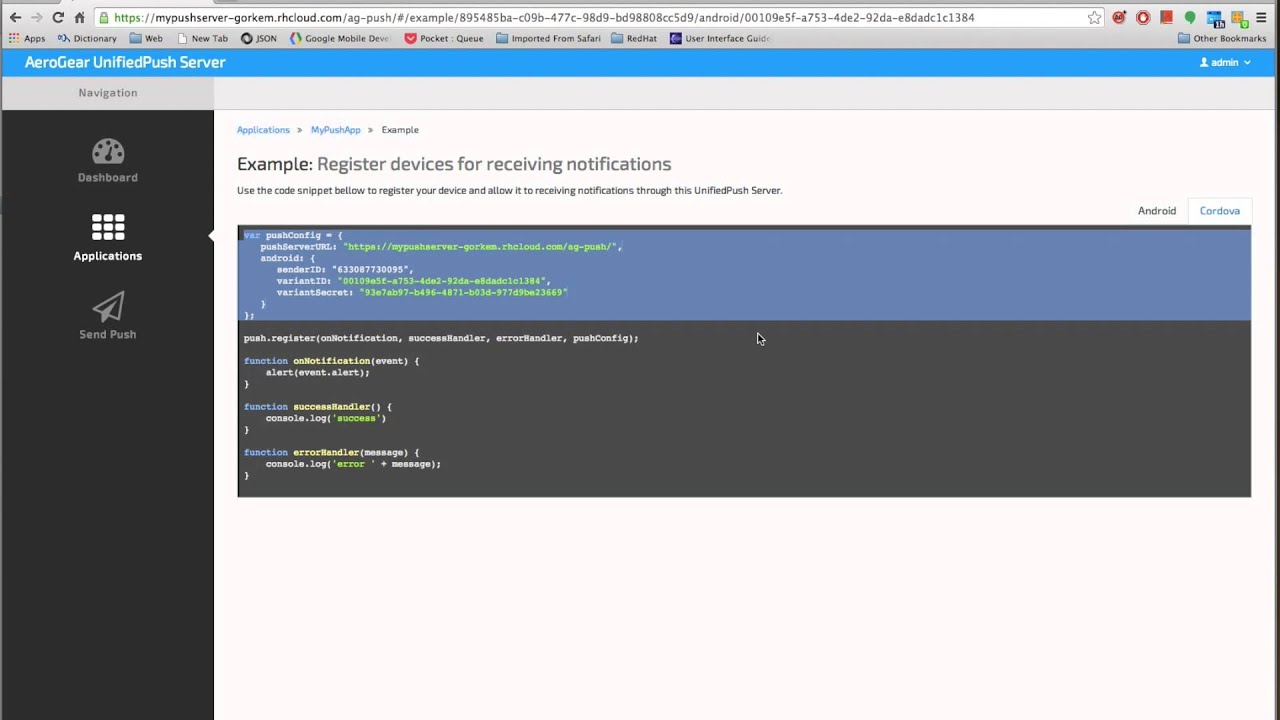1280x720 pixels.
Task: Go back with the browser back arrow
Action: point(15,17)
